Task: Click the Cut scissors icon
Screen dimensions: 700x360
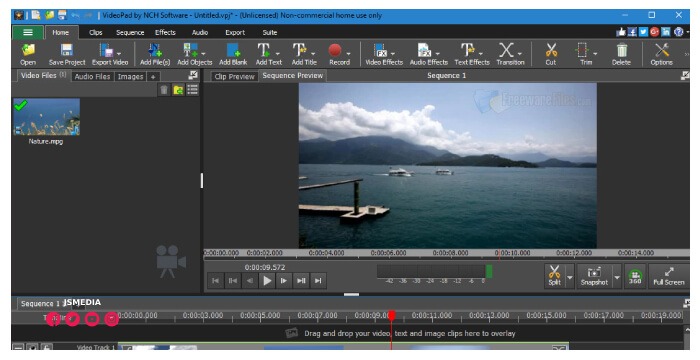Action: pos(551,50)
